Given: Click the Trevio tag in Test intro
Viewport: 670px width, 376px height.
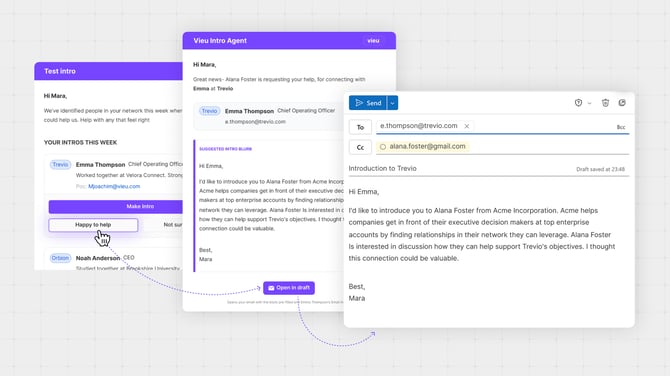Looking at the screenshot, I should coord(60,164).
